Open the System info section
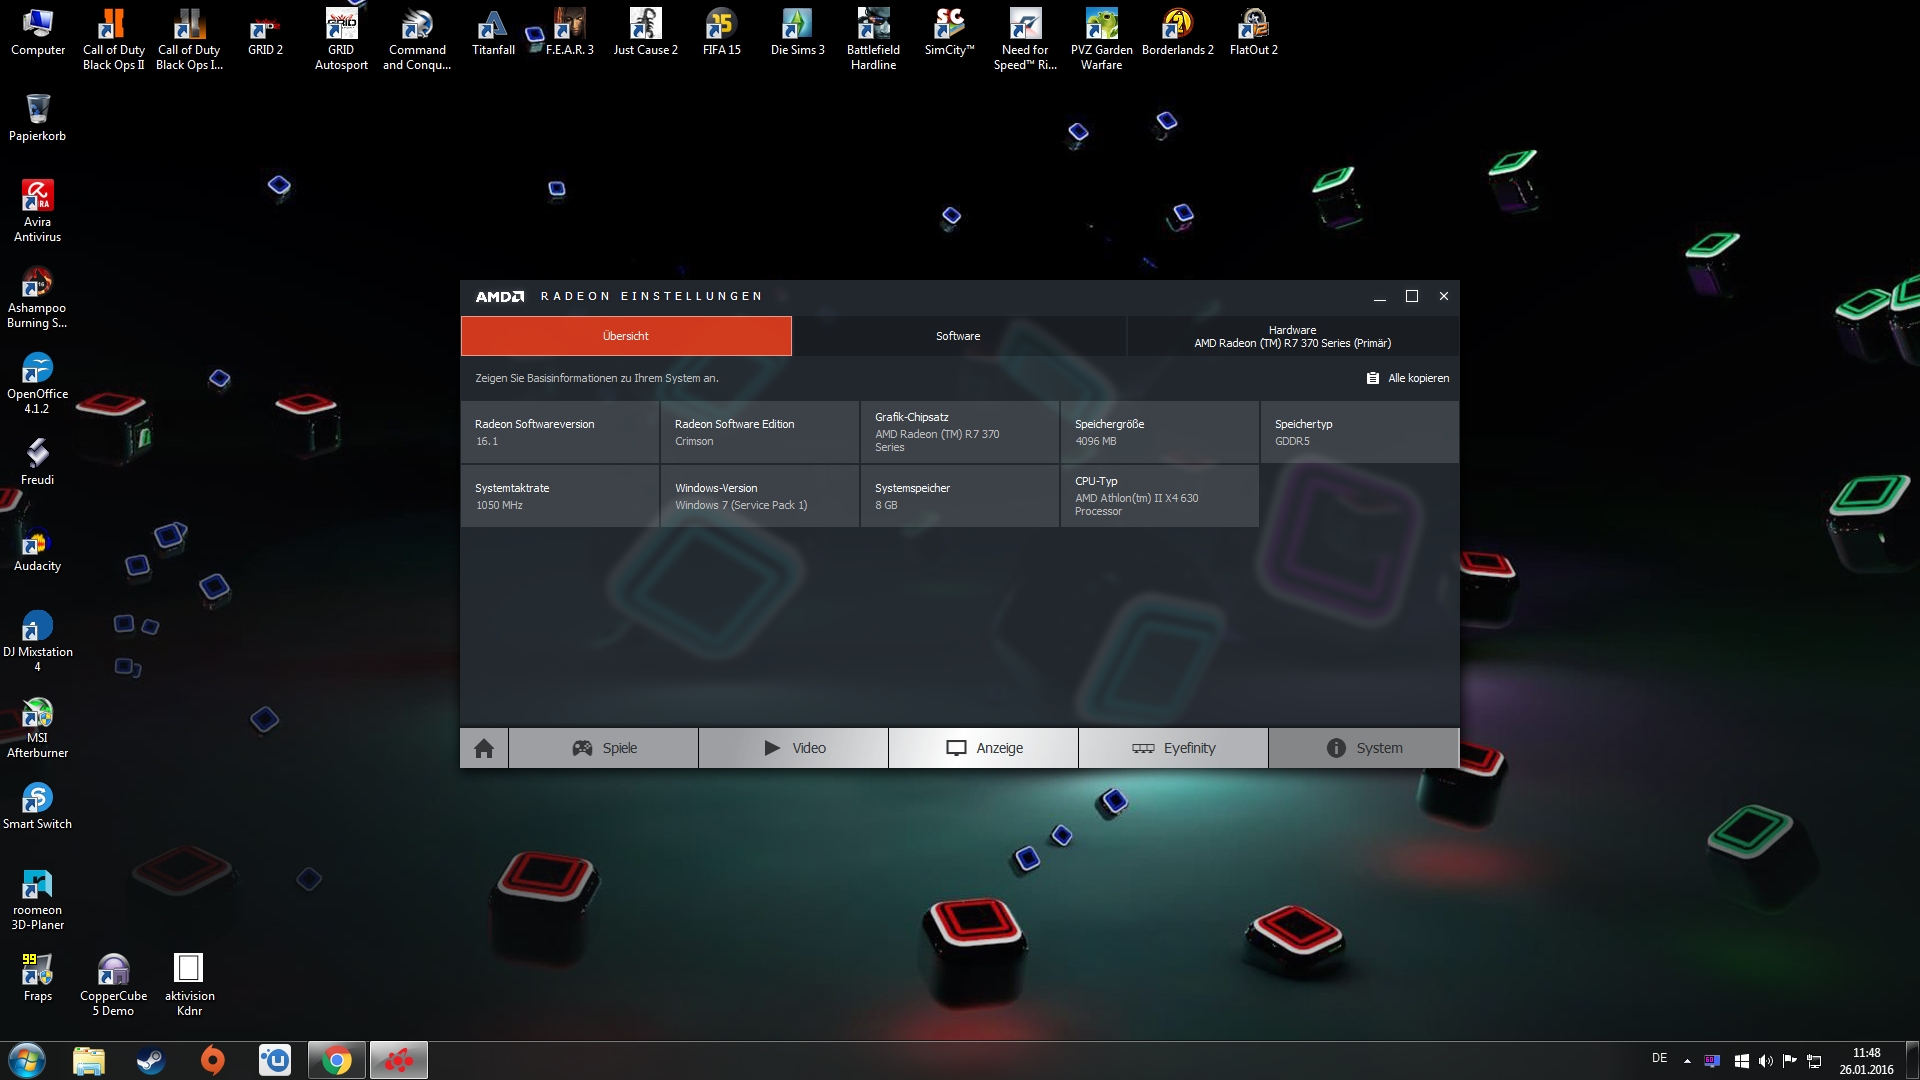Screen dimensions: 1920x1080 pos(1363,748)
